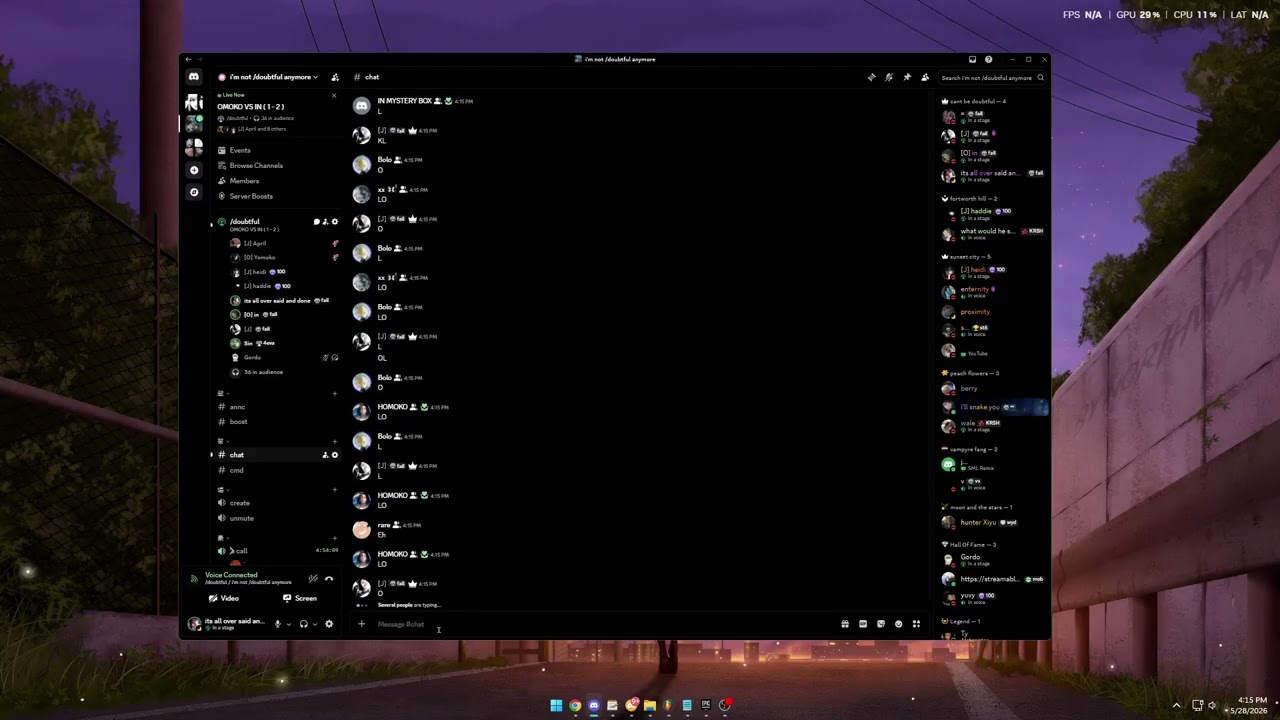Viewport: 1280px width, 720px height.
Task: Expand microphone input options arrow
Action: pyautogui.click(x=289, y=624)
